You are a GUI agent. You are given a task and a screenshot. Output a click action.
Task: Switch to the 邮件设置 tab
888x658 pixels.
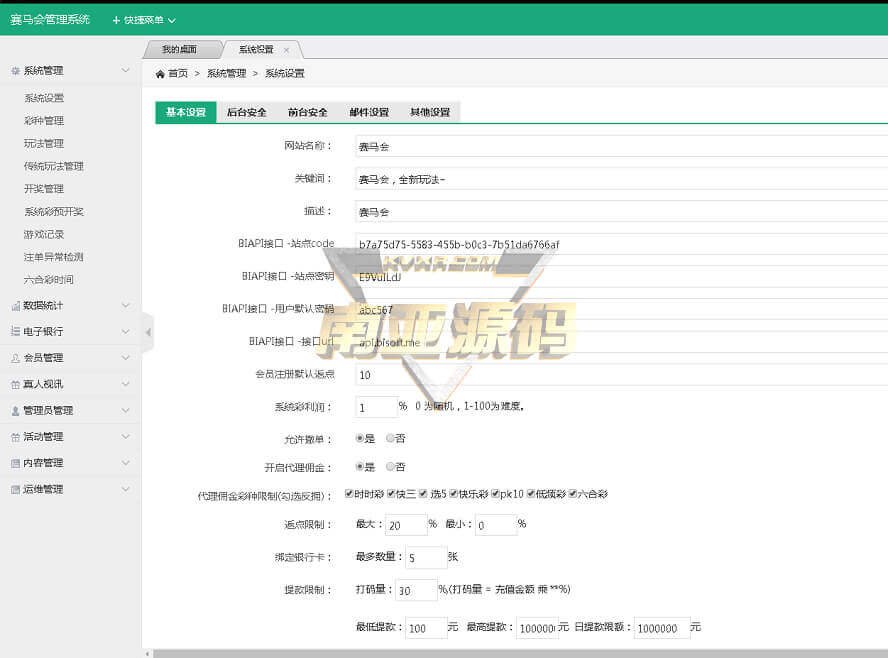click(x=369, y=112)
